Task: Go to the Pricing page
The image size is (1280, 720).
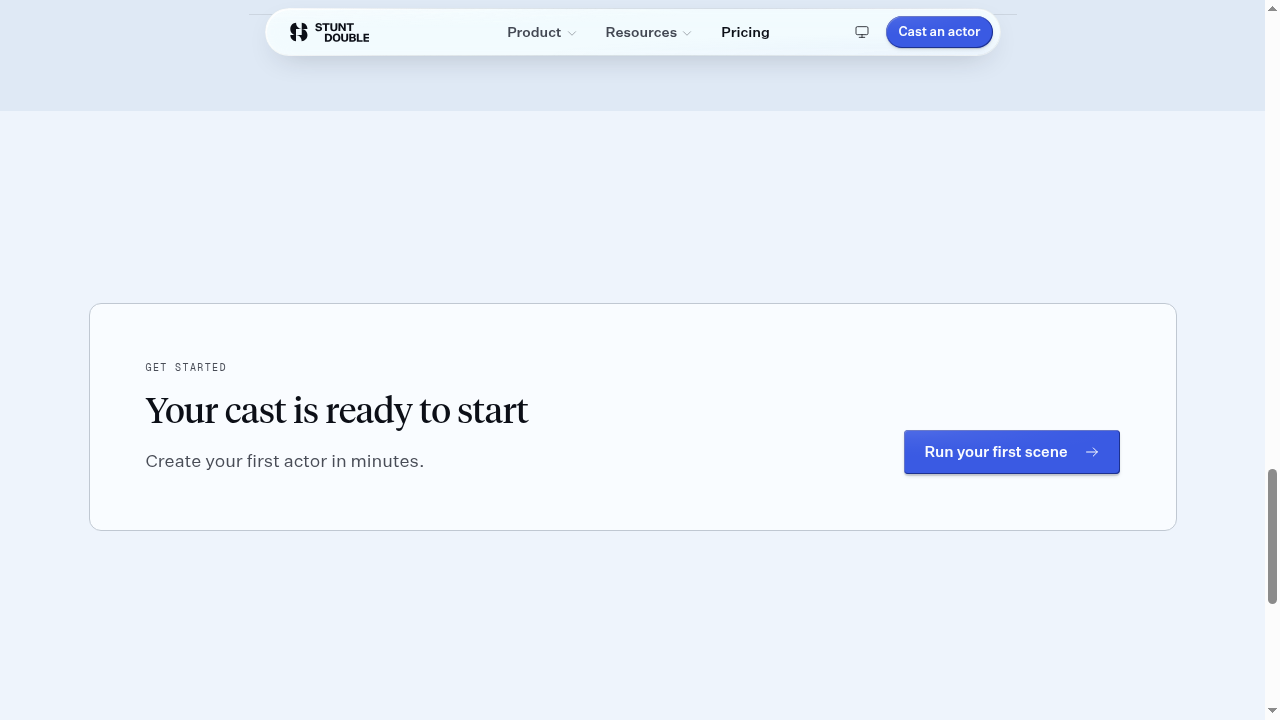Action: pos(745,32)
